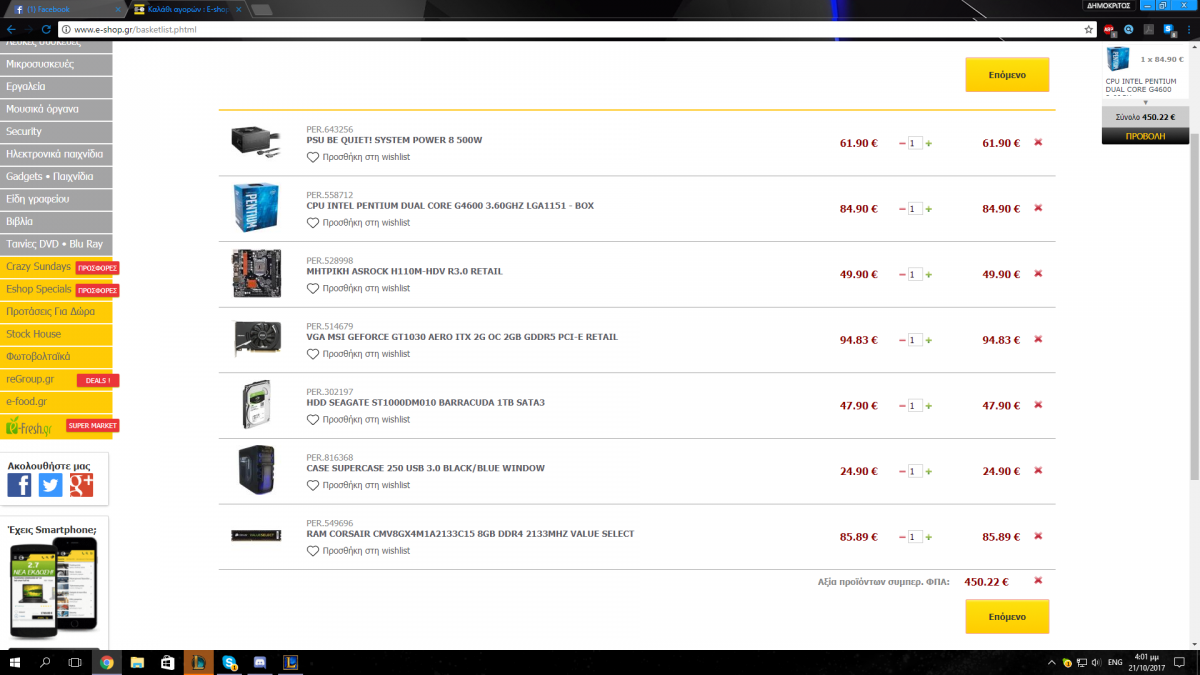Open Μικροσυσκευές sidebar category
Image resolution: width=1200 pixels, height=675 pixels.
tap(56, 64)
